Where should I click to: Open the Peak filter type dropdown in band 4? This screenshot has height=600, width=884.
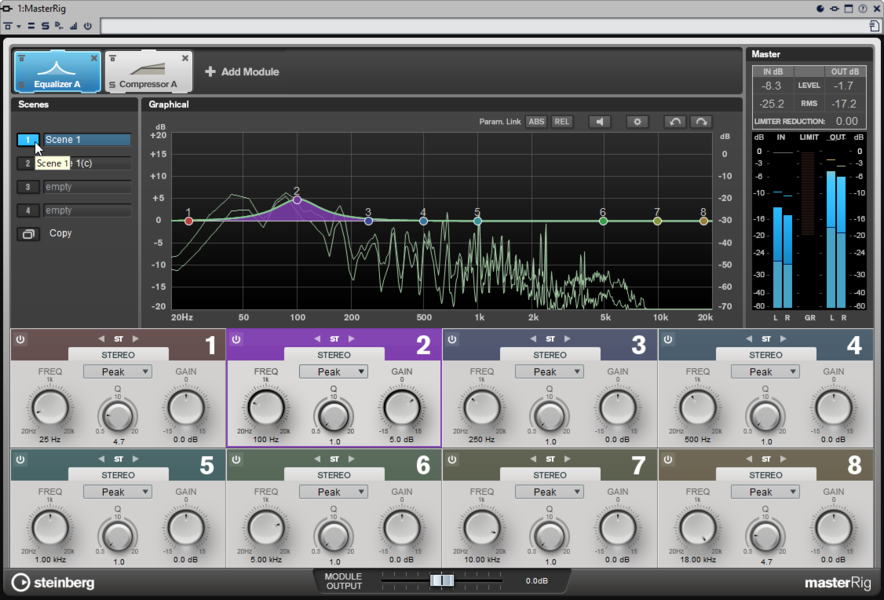click(765, 372)
